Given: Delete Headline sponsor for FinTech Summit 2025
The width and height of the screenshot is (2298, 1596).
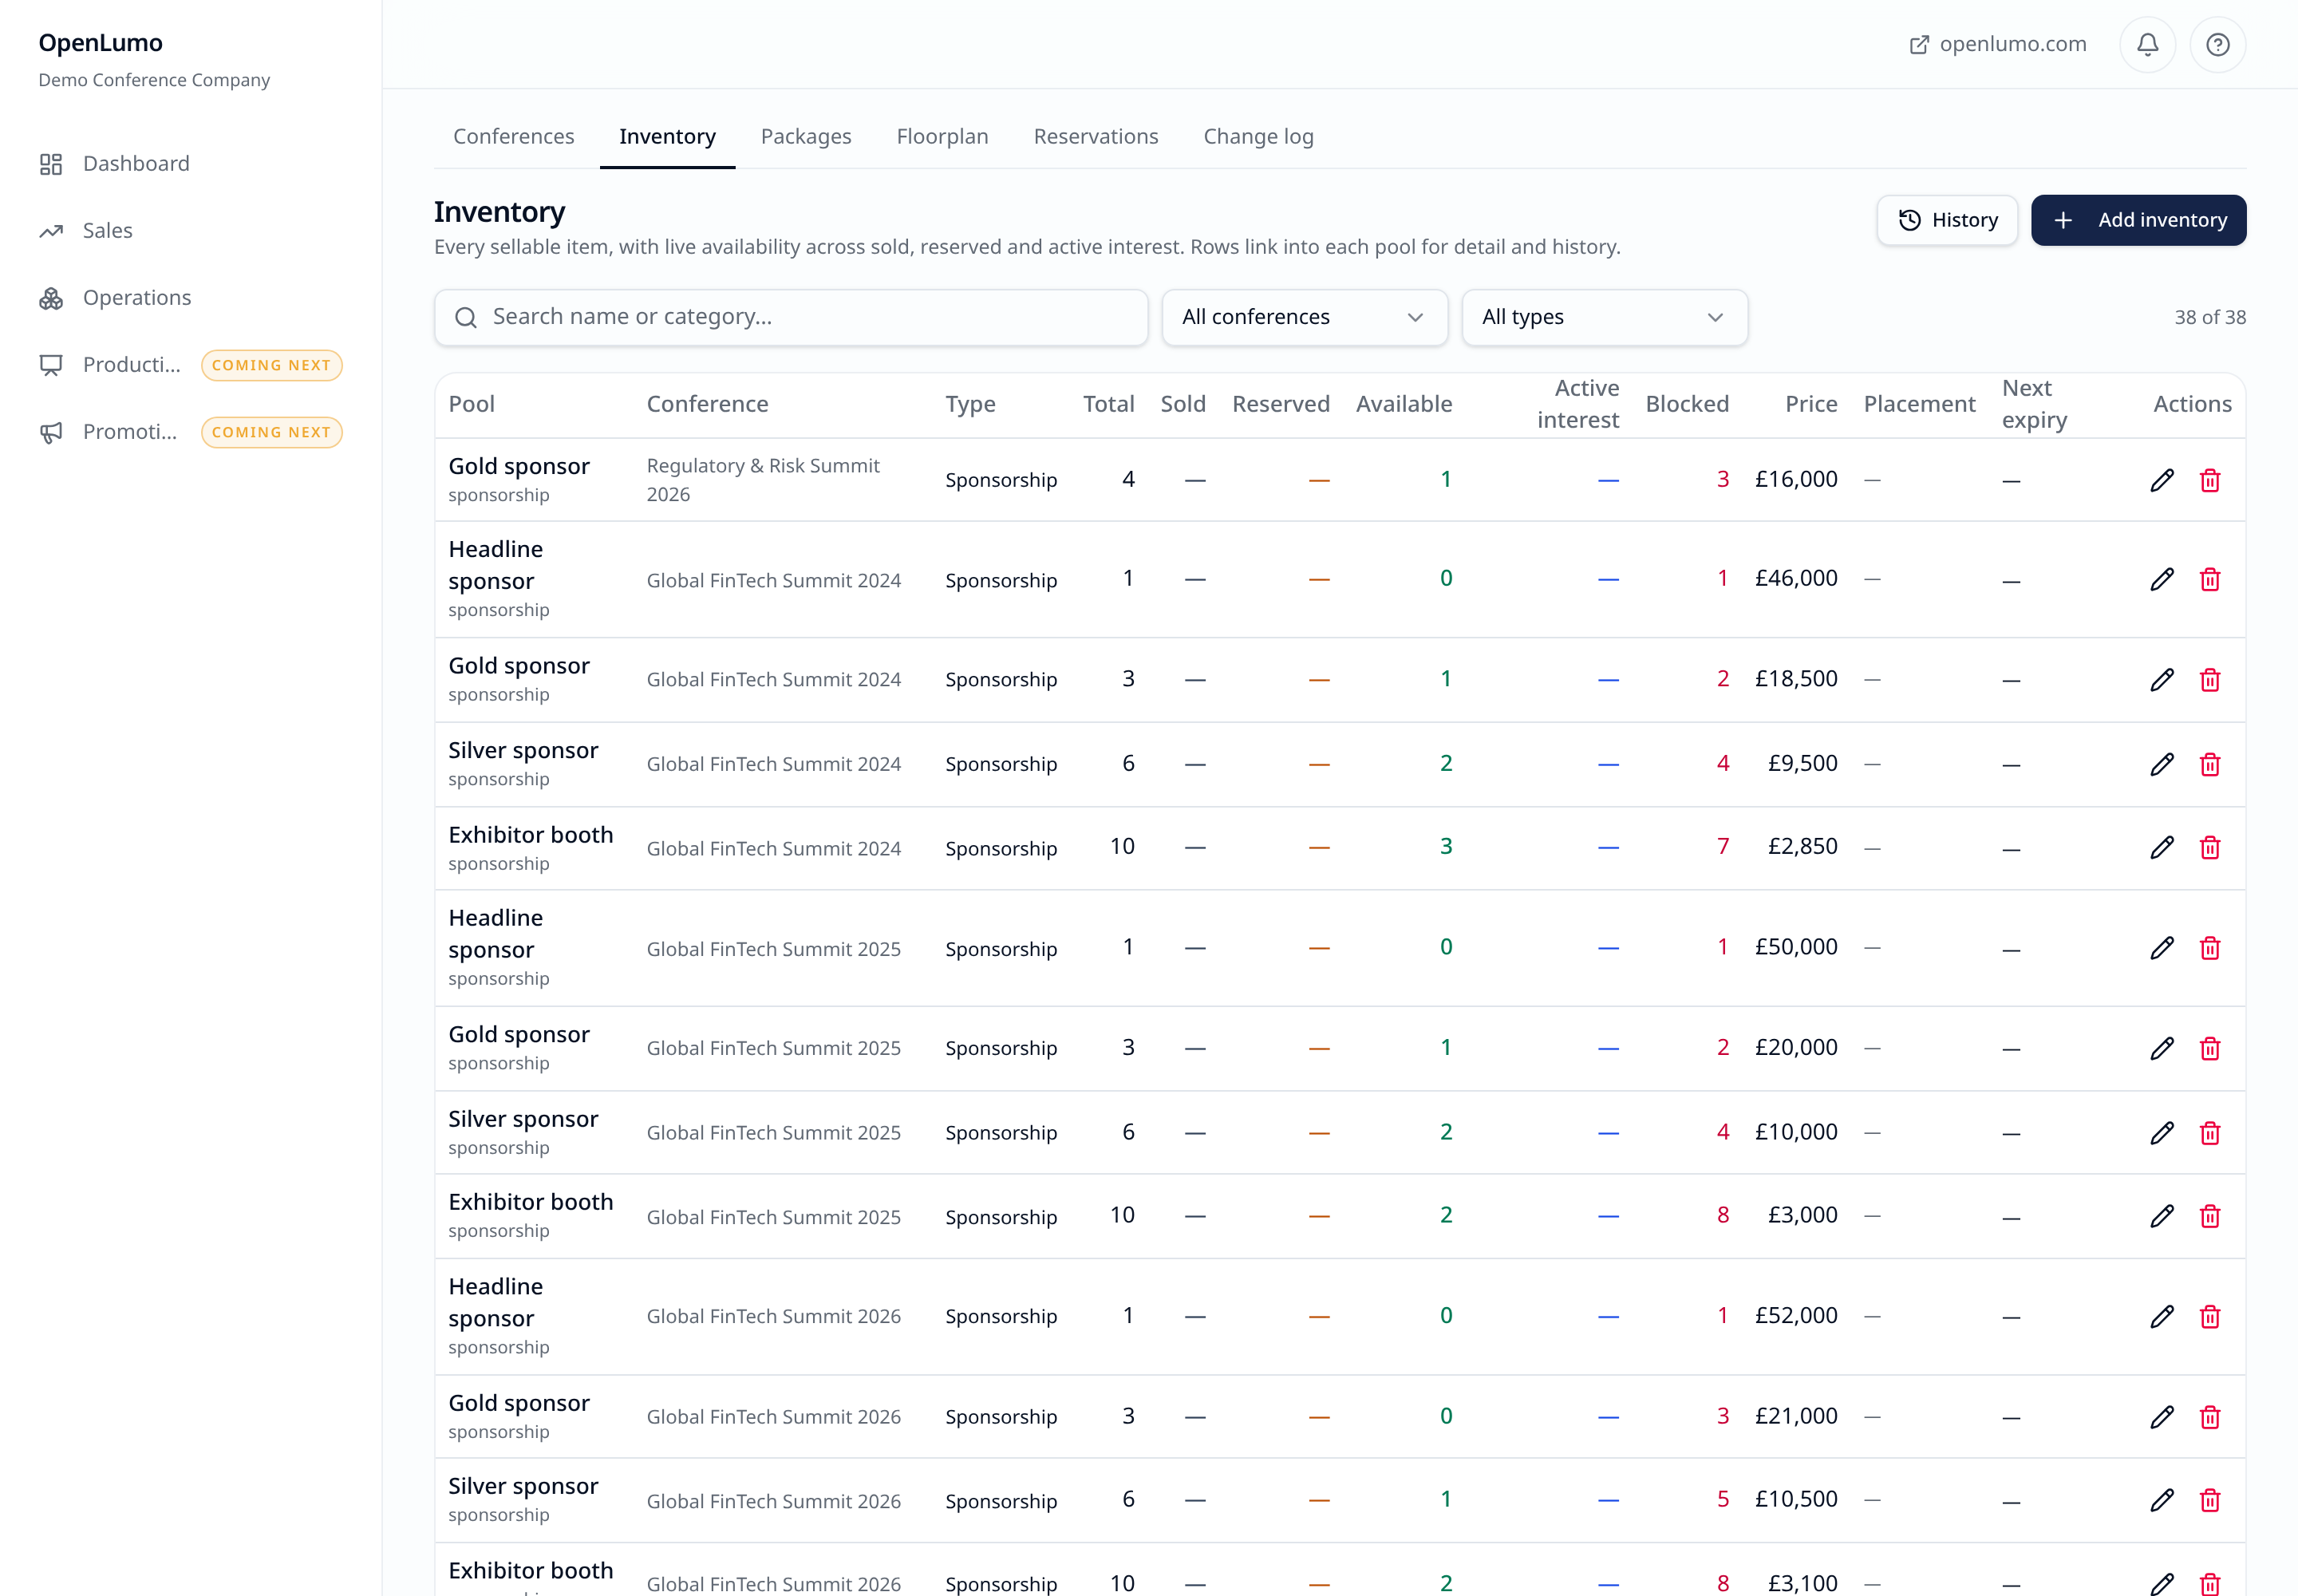Looking at the screenshot, I should click(2210, 948).
